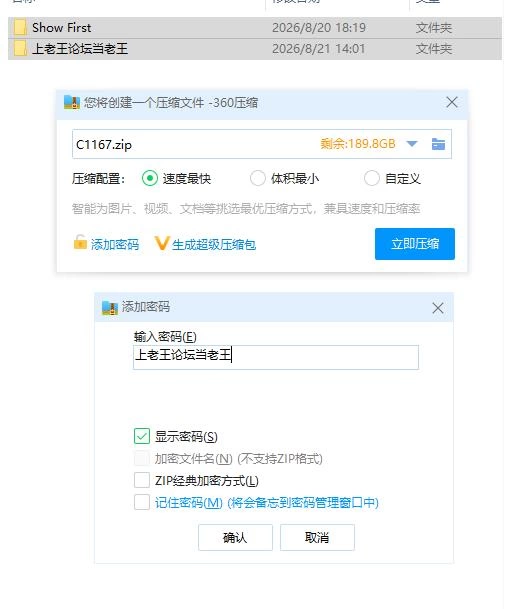
Task: Click the 立即压缩 button
Action: pos(415,244)
